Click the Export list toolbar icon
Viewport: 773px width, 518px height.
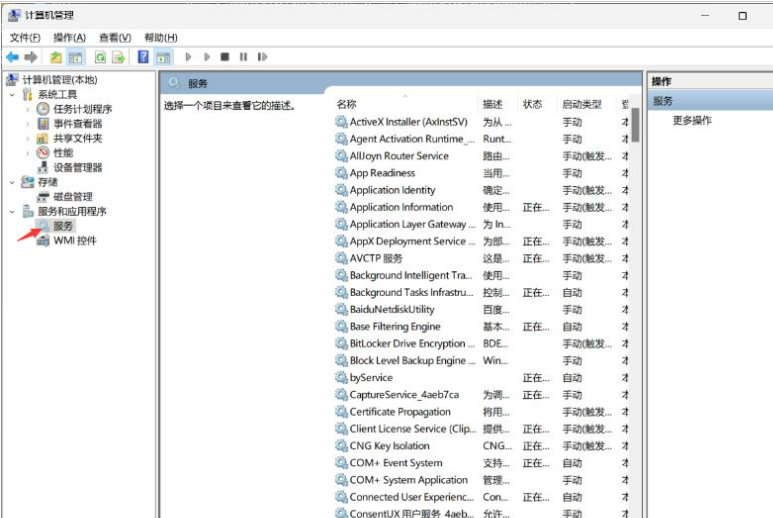point(118,57)
